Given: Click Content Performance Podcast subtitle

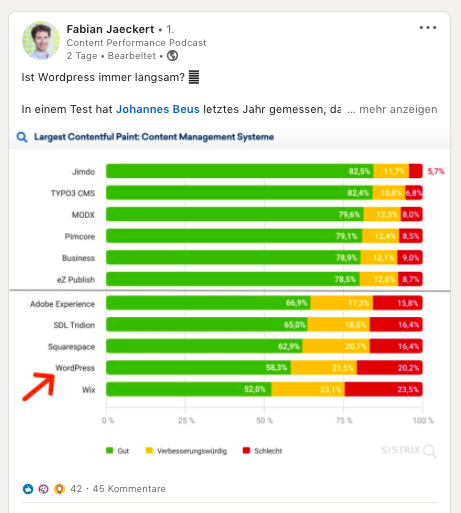Looking at the screenshot, I should click(x=136, y=43).
